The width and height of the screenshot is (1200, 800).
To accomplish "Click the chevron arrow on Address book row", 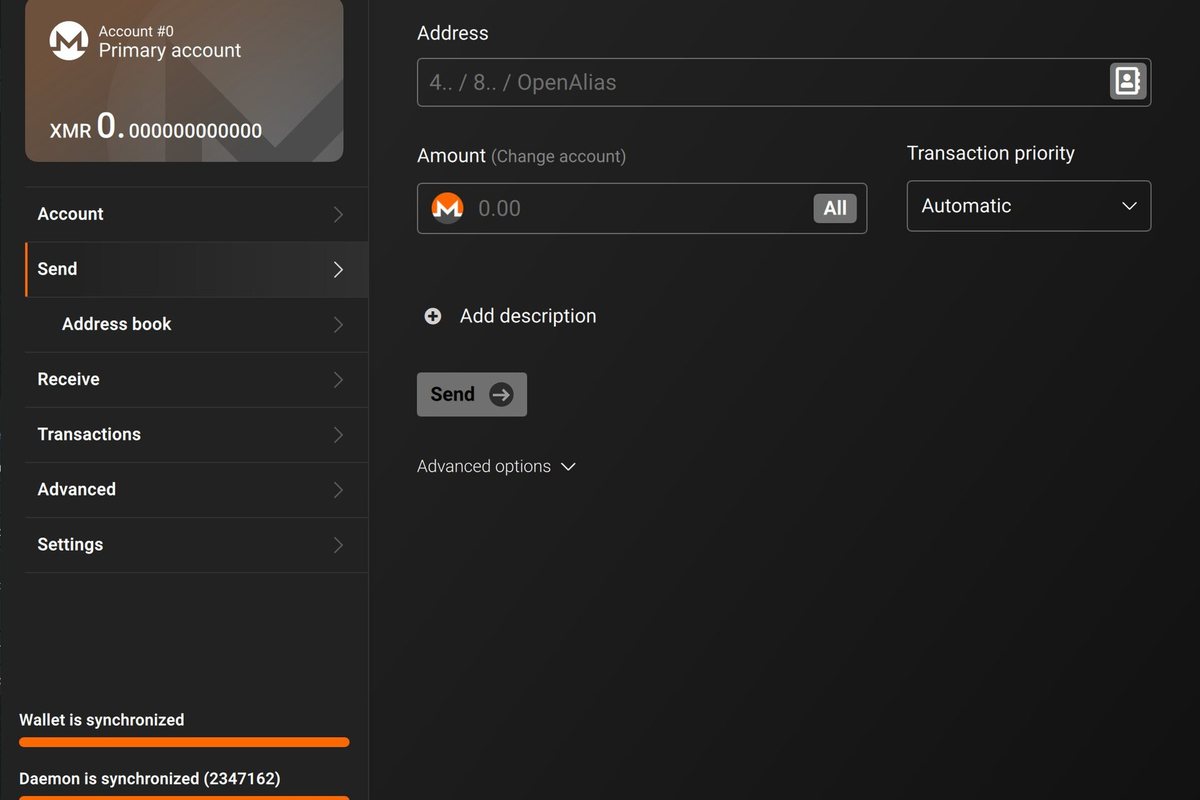I will coord(338,324).
